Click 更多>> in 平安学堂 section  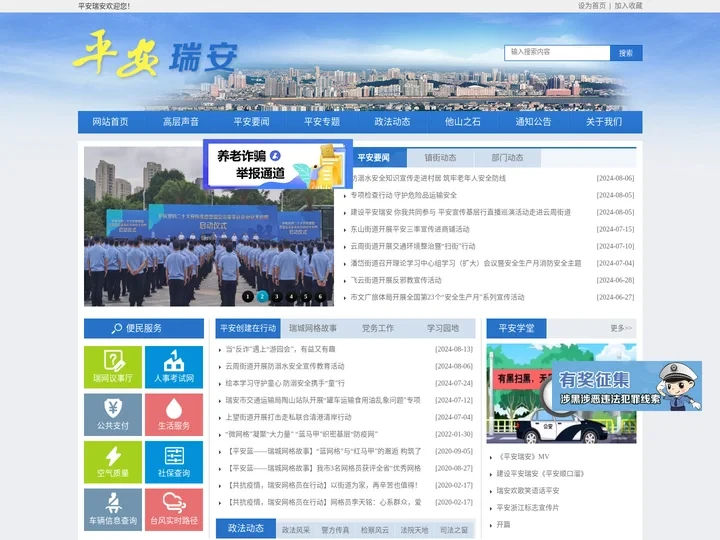click(621, 328)
